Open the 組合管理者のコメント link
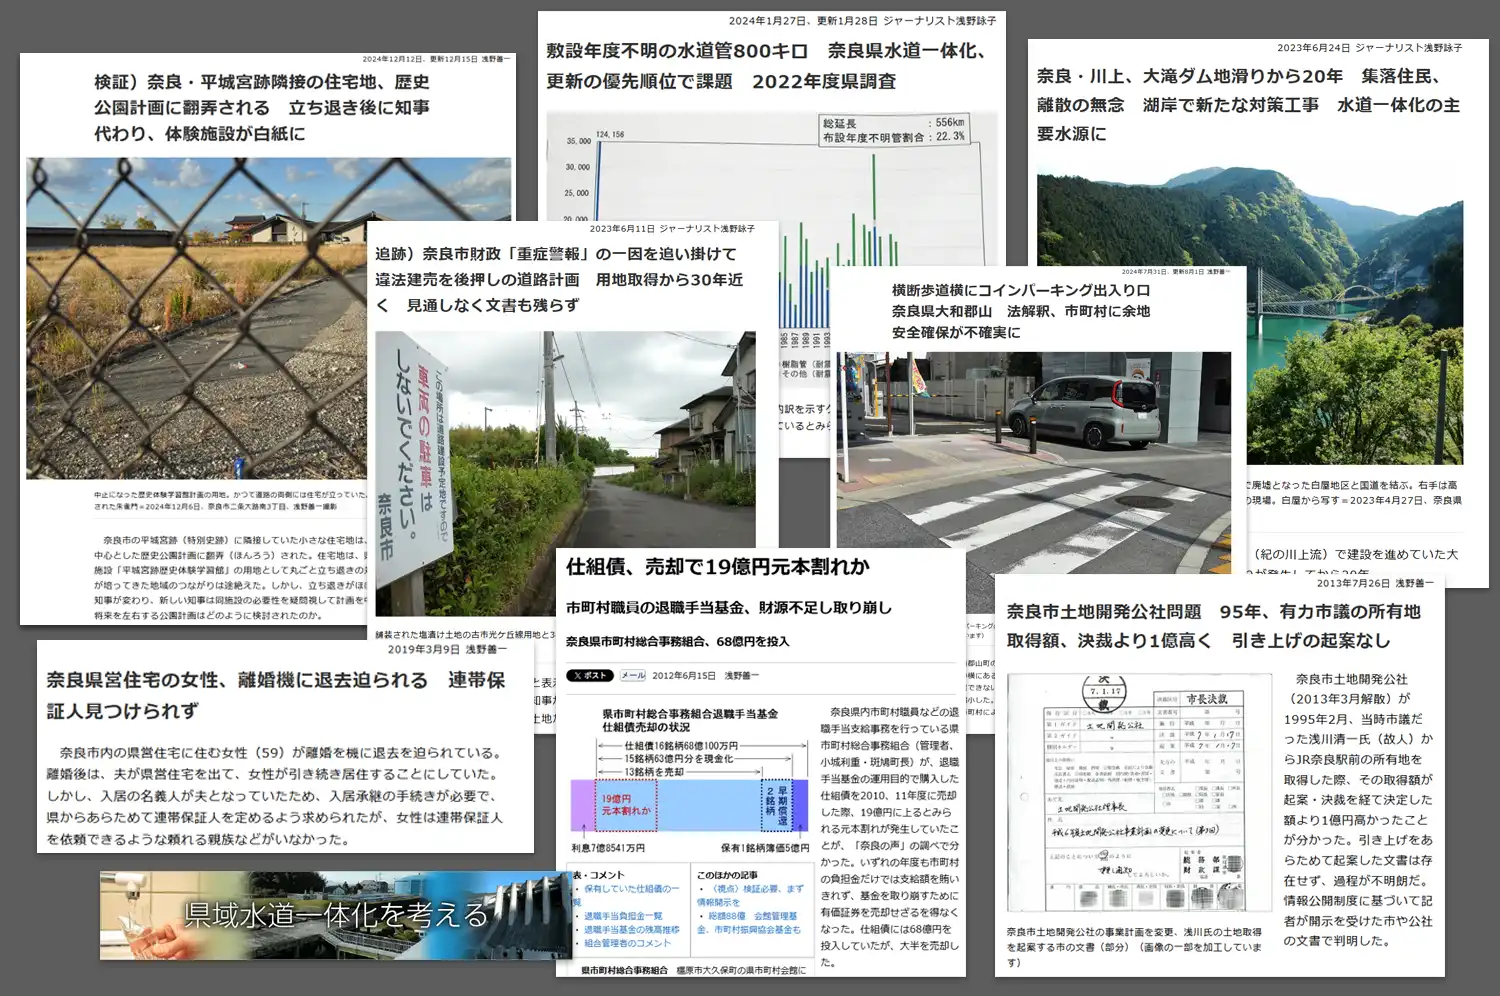1500x996 pixels. (x=627, y=943)
